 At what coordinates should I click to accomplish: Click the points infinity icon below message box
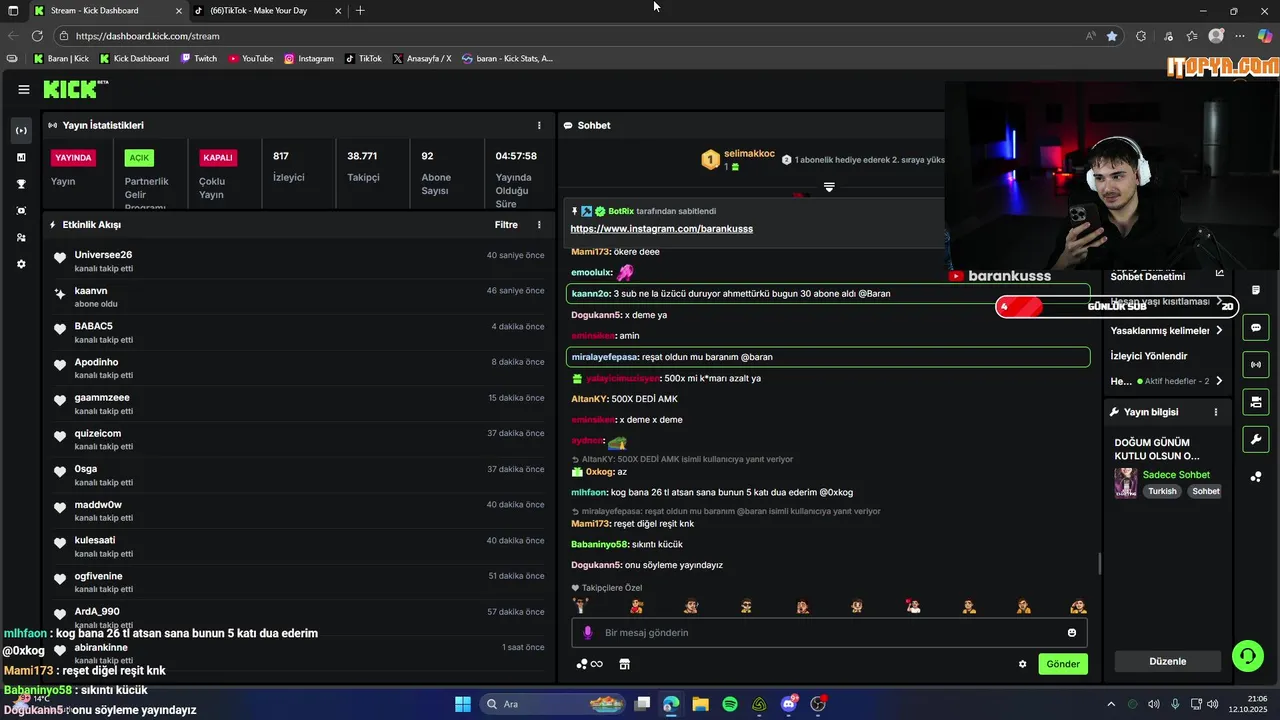point(590,664)
